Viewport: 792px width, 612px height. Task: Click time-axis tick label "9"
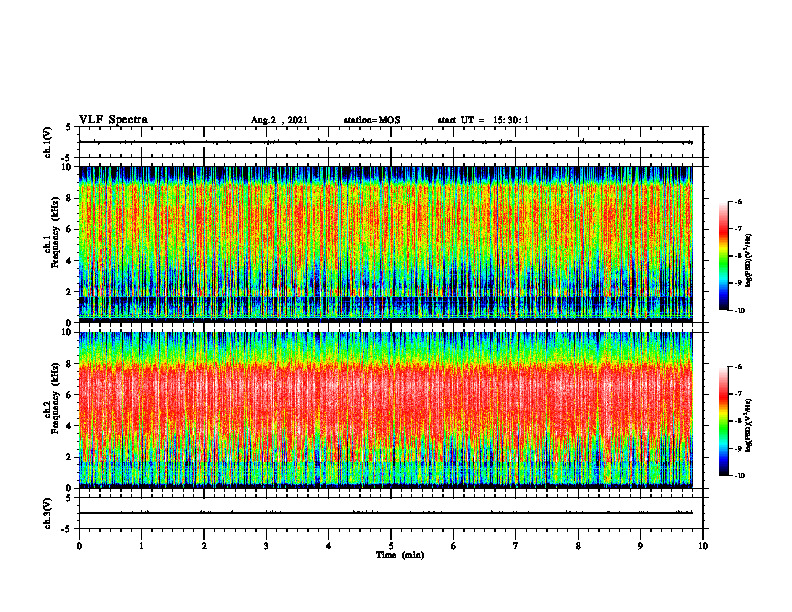coord(640,546)
